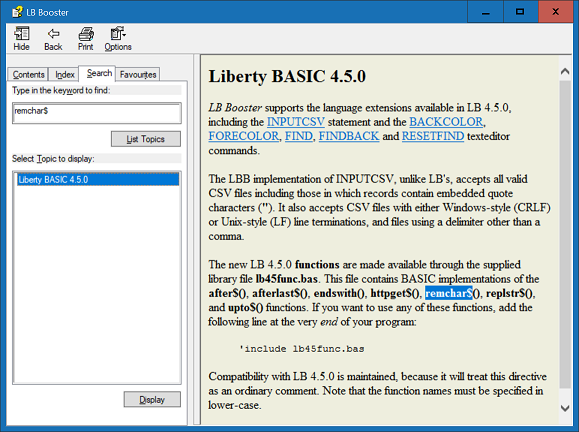579x432 pixels.
Task: Click the LB Booster title bar icon
Action: pos(17,12)
